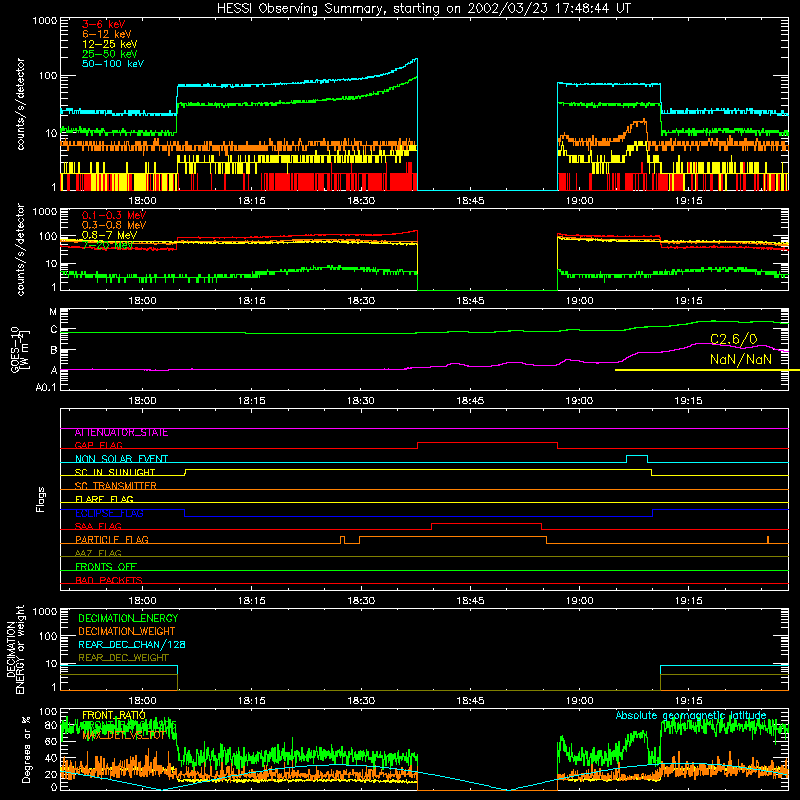The image size is (800, 800).
Task: Select the 0.1-0.3 MeV legend label
Action: pos(114,215)
